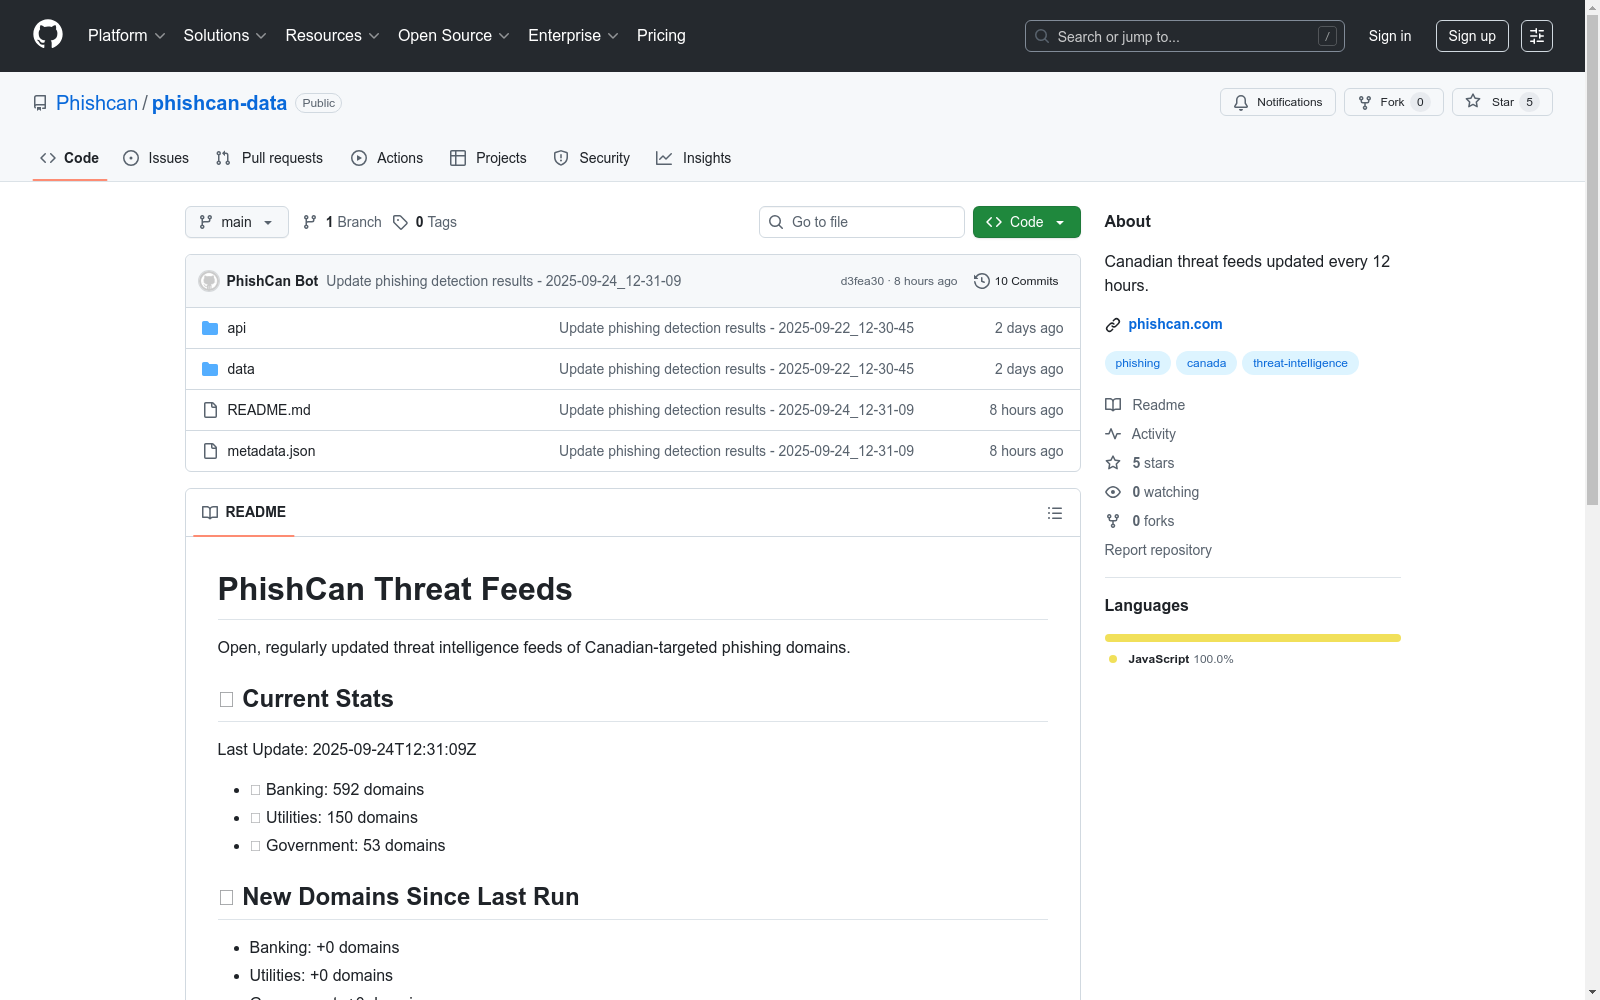Select the README tab header

pos(244,512)
